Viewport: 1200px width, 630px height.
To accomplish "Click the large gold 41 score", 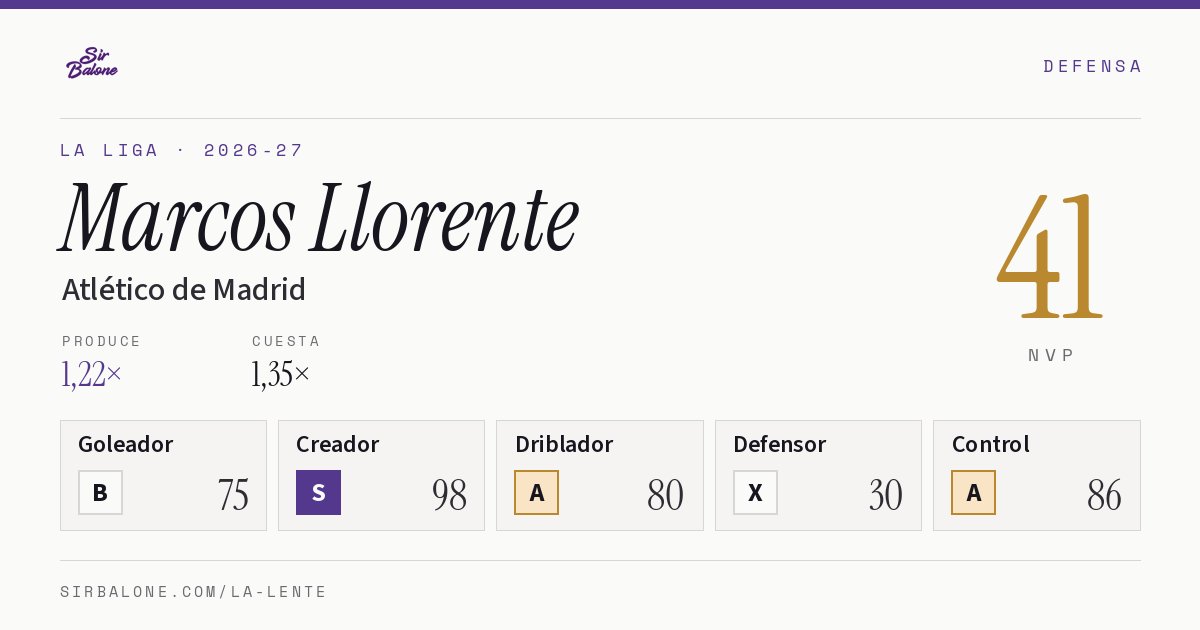I will coord(1050,256).
